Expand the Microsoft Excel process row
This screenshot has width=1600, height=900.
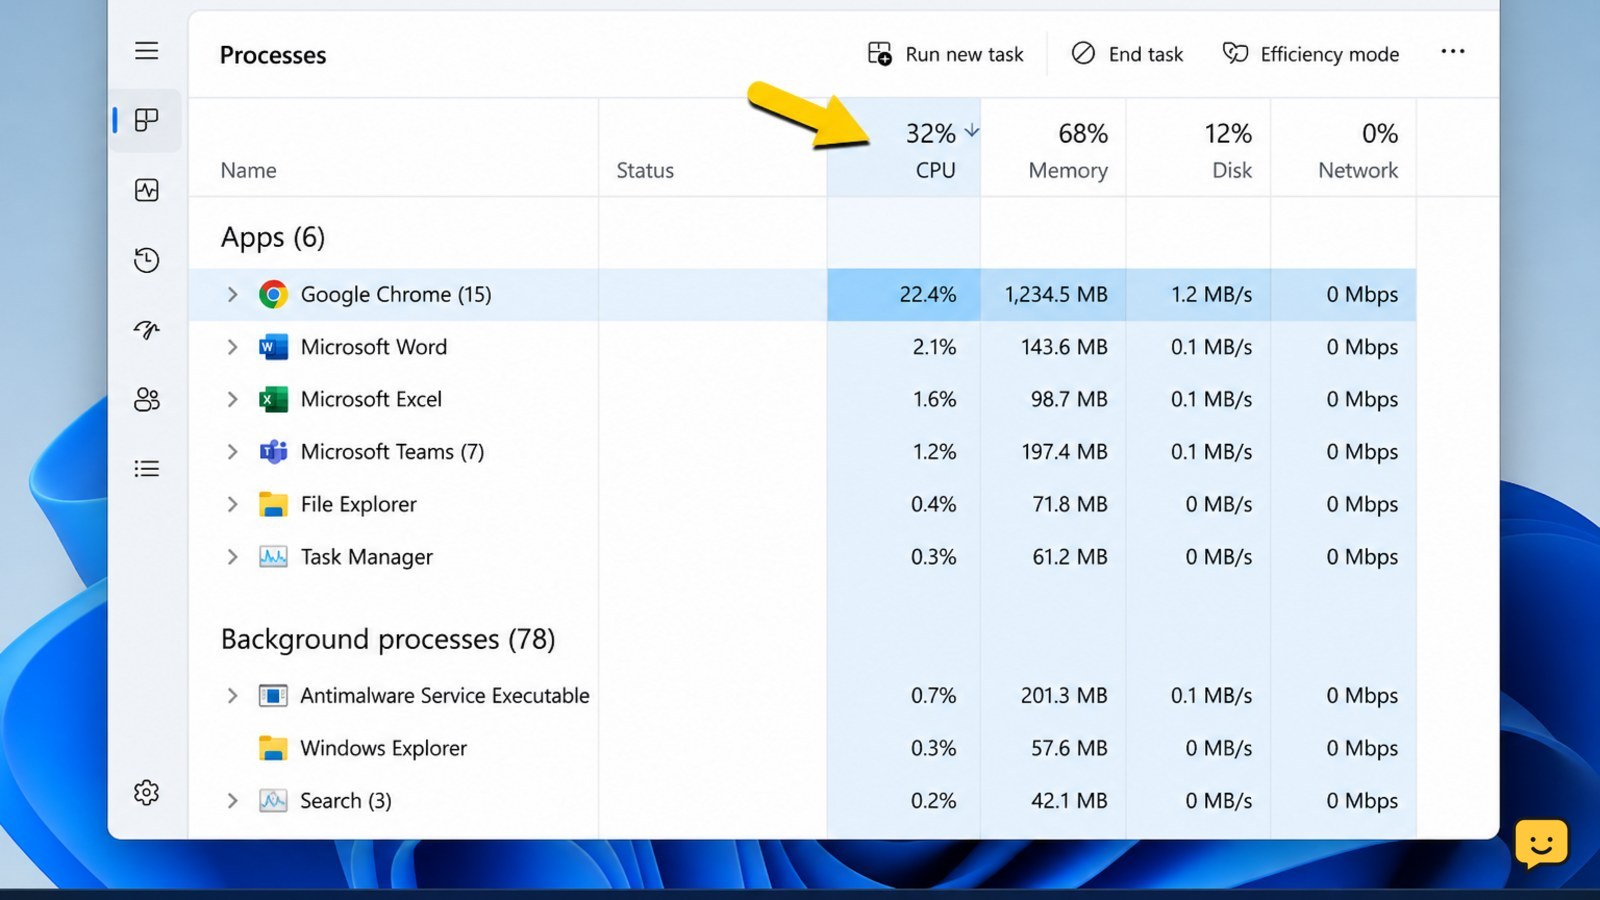pos(232,399)
